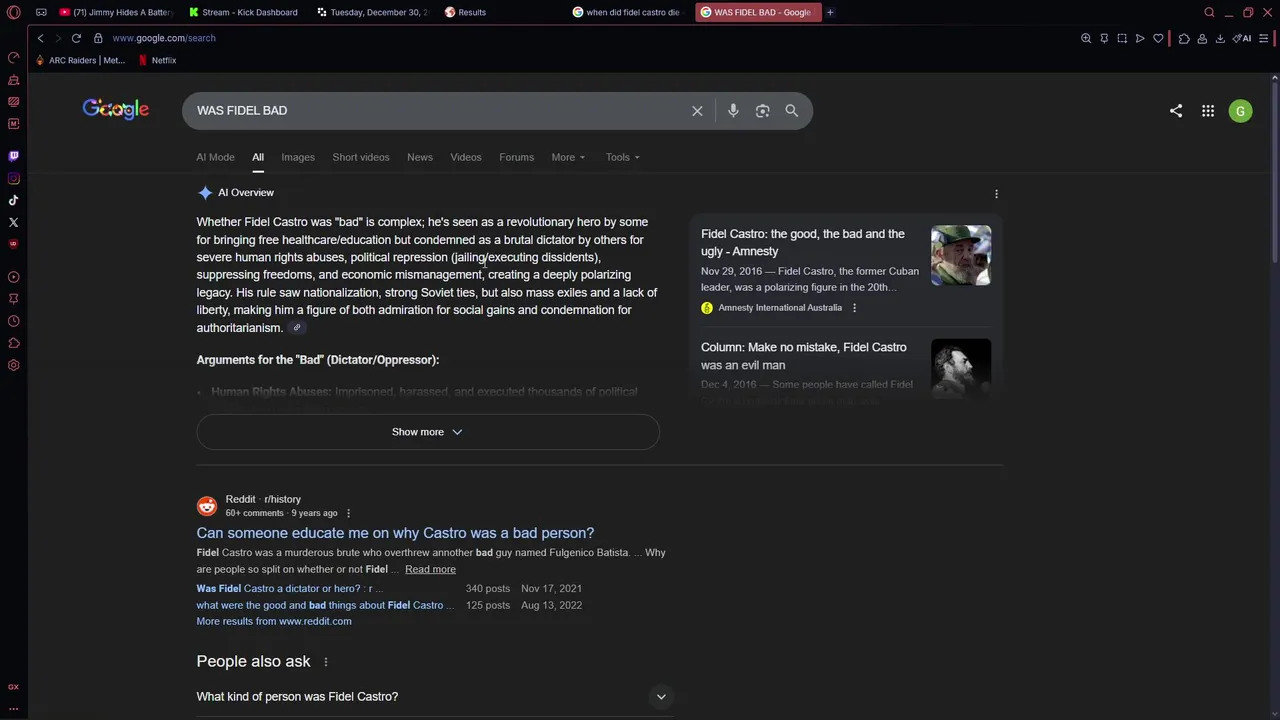The width and height of the screenshot is (1280, 720).
Task: Open AI Overview three-dot options
Action: coord(996,194)
